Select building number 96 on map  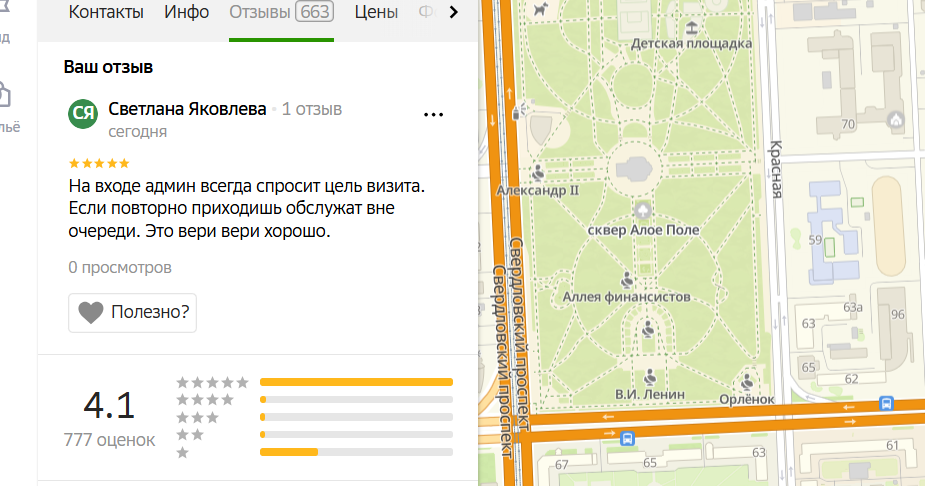point(898,315)
